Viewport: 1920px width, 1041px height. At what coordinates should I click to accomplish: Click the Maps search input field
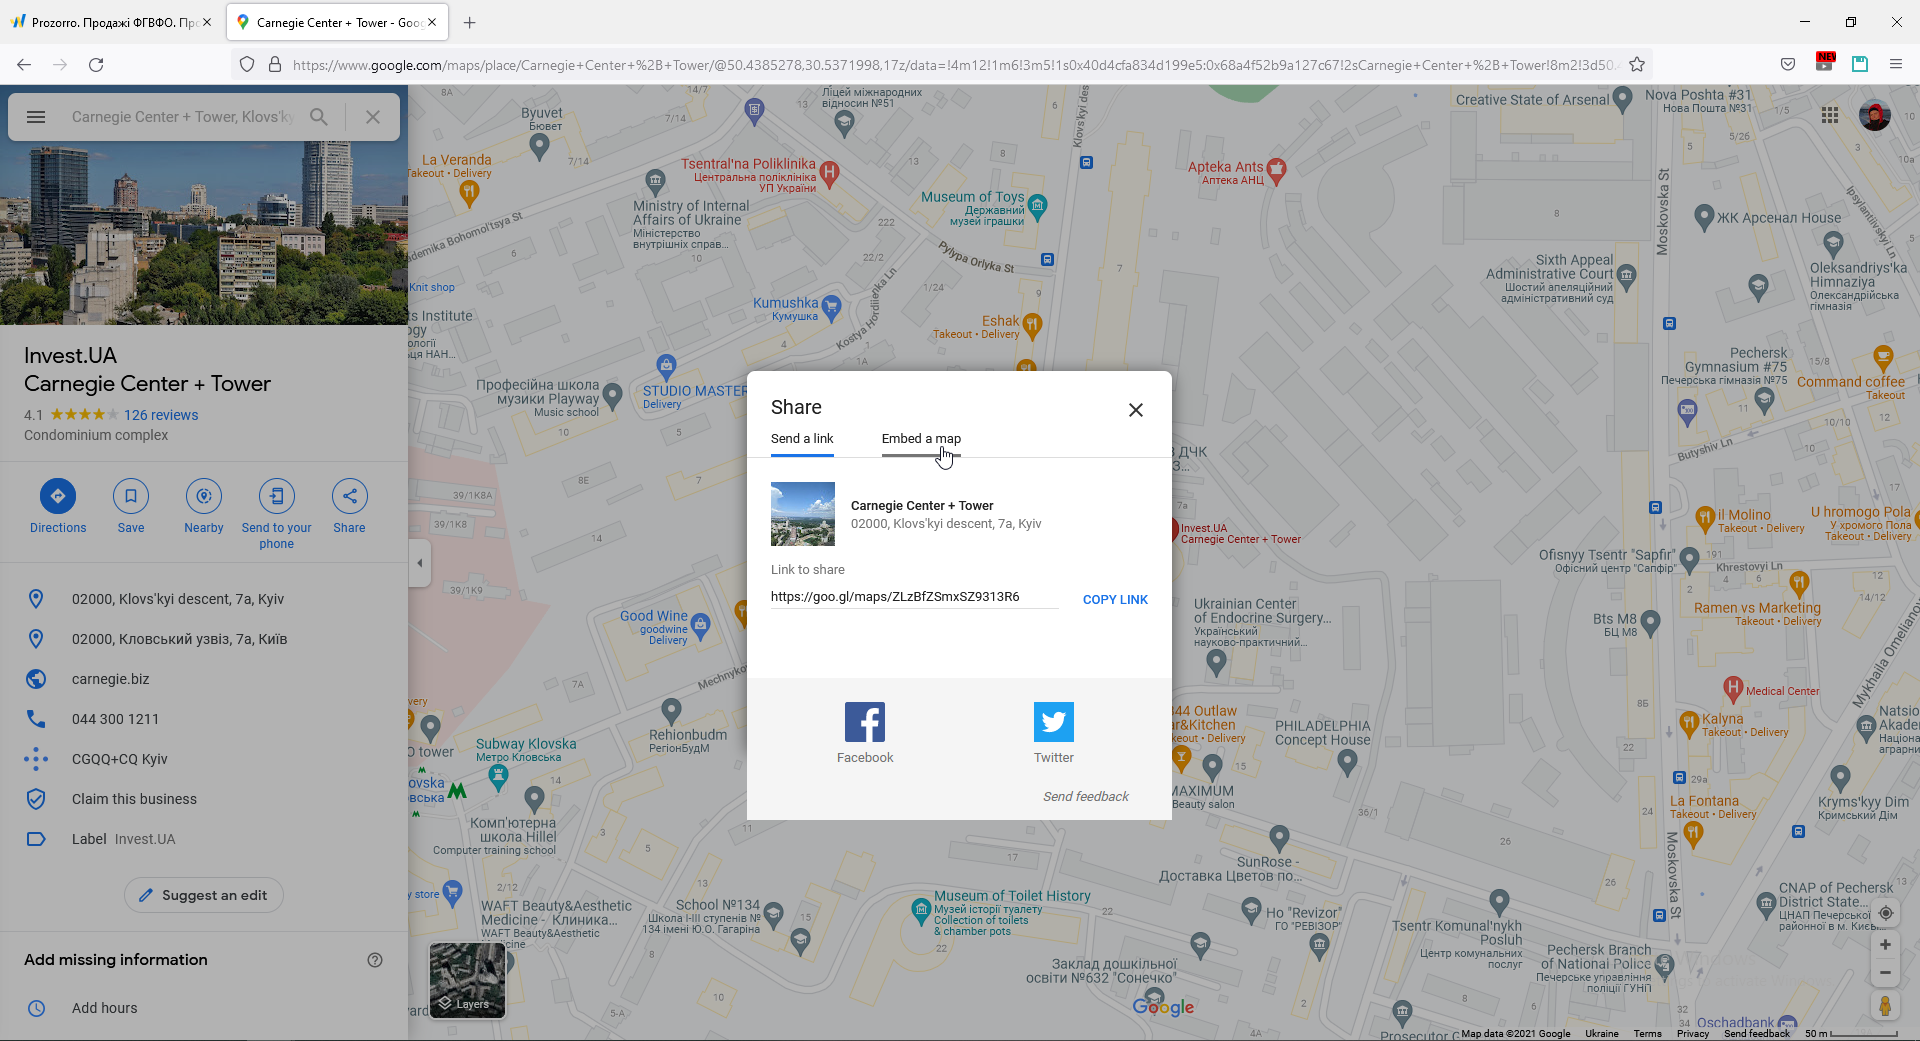[x=183, y=117]
